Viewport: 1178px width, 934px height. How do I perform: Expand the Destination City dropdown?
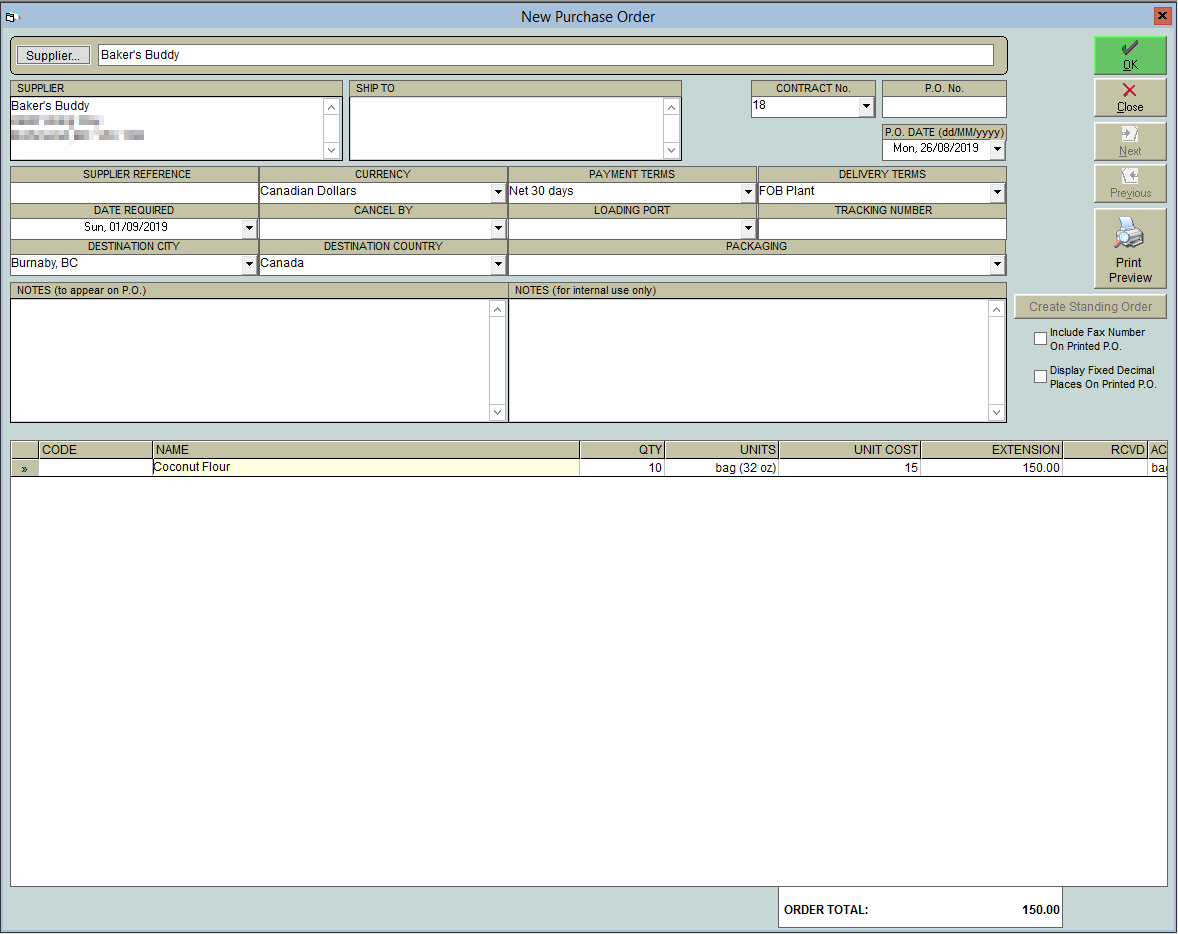(249, 264)
